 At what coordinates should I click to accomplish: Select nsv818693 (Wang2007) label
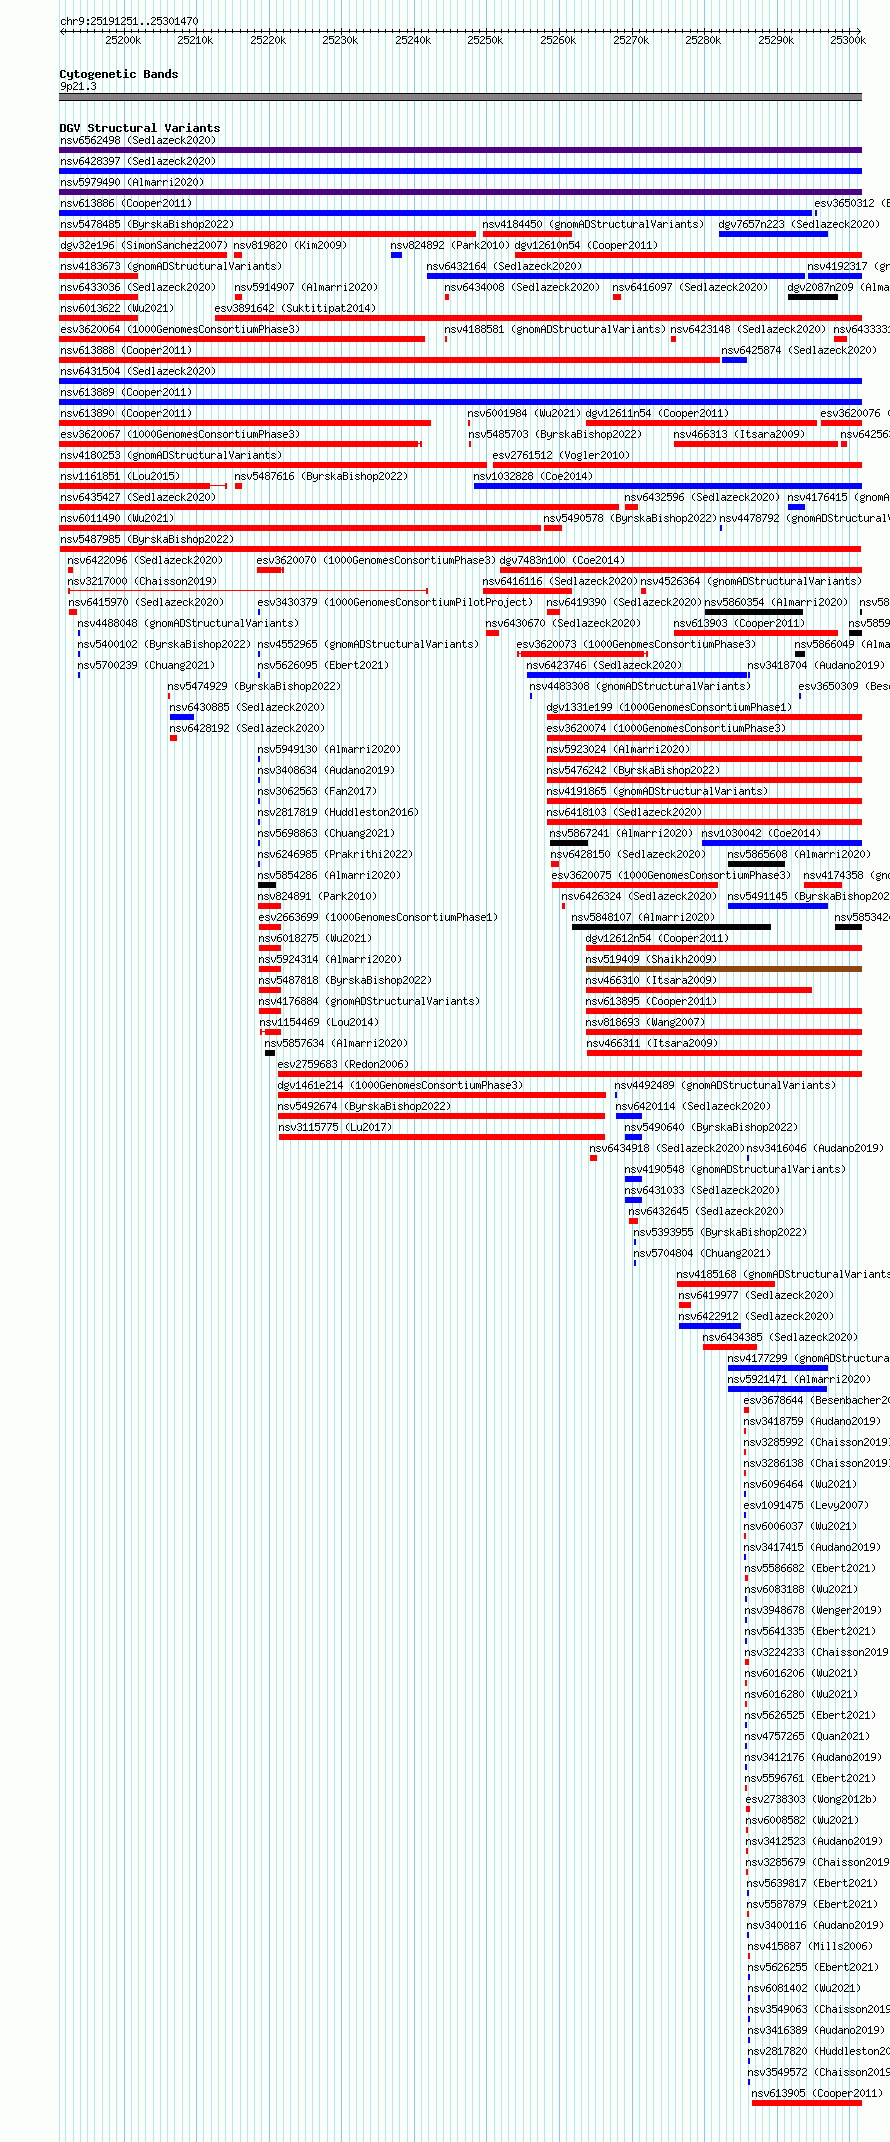[645, 1022]
